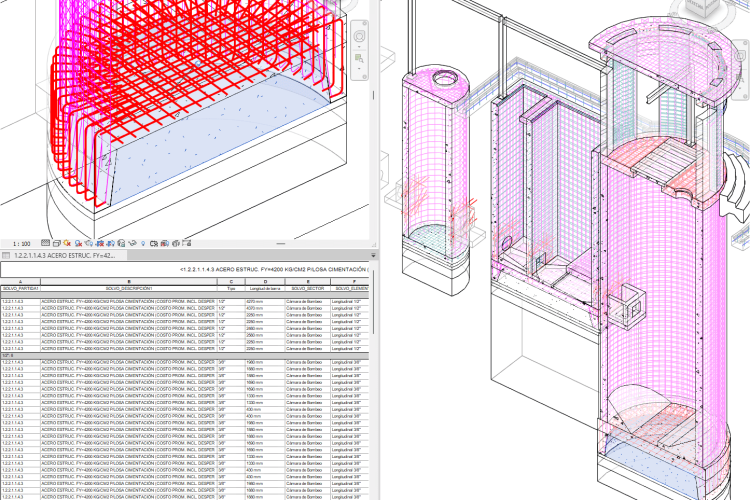
Task: Expand the zoom options dropdown arrow
Action: tap(359, 69)
